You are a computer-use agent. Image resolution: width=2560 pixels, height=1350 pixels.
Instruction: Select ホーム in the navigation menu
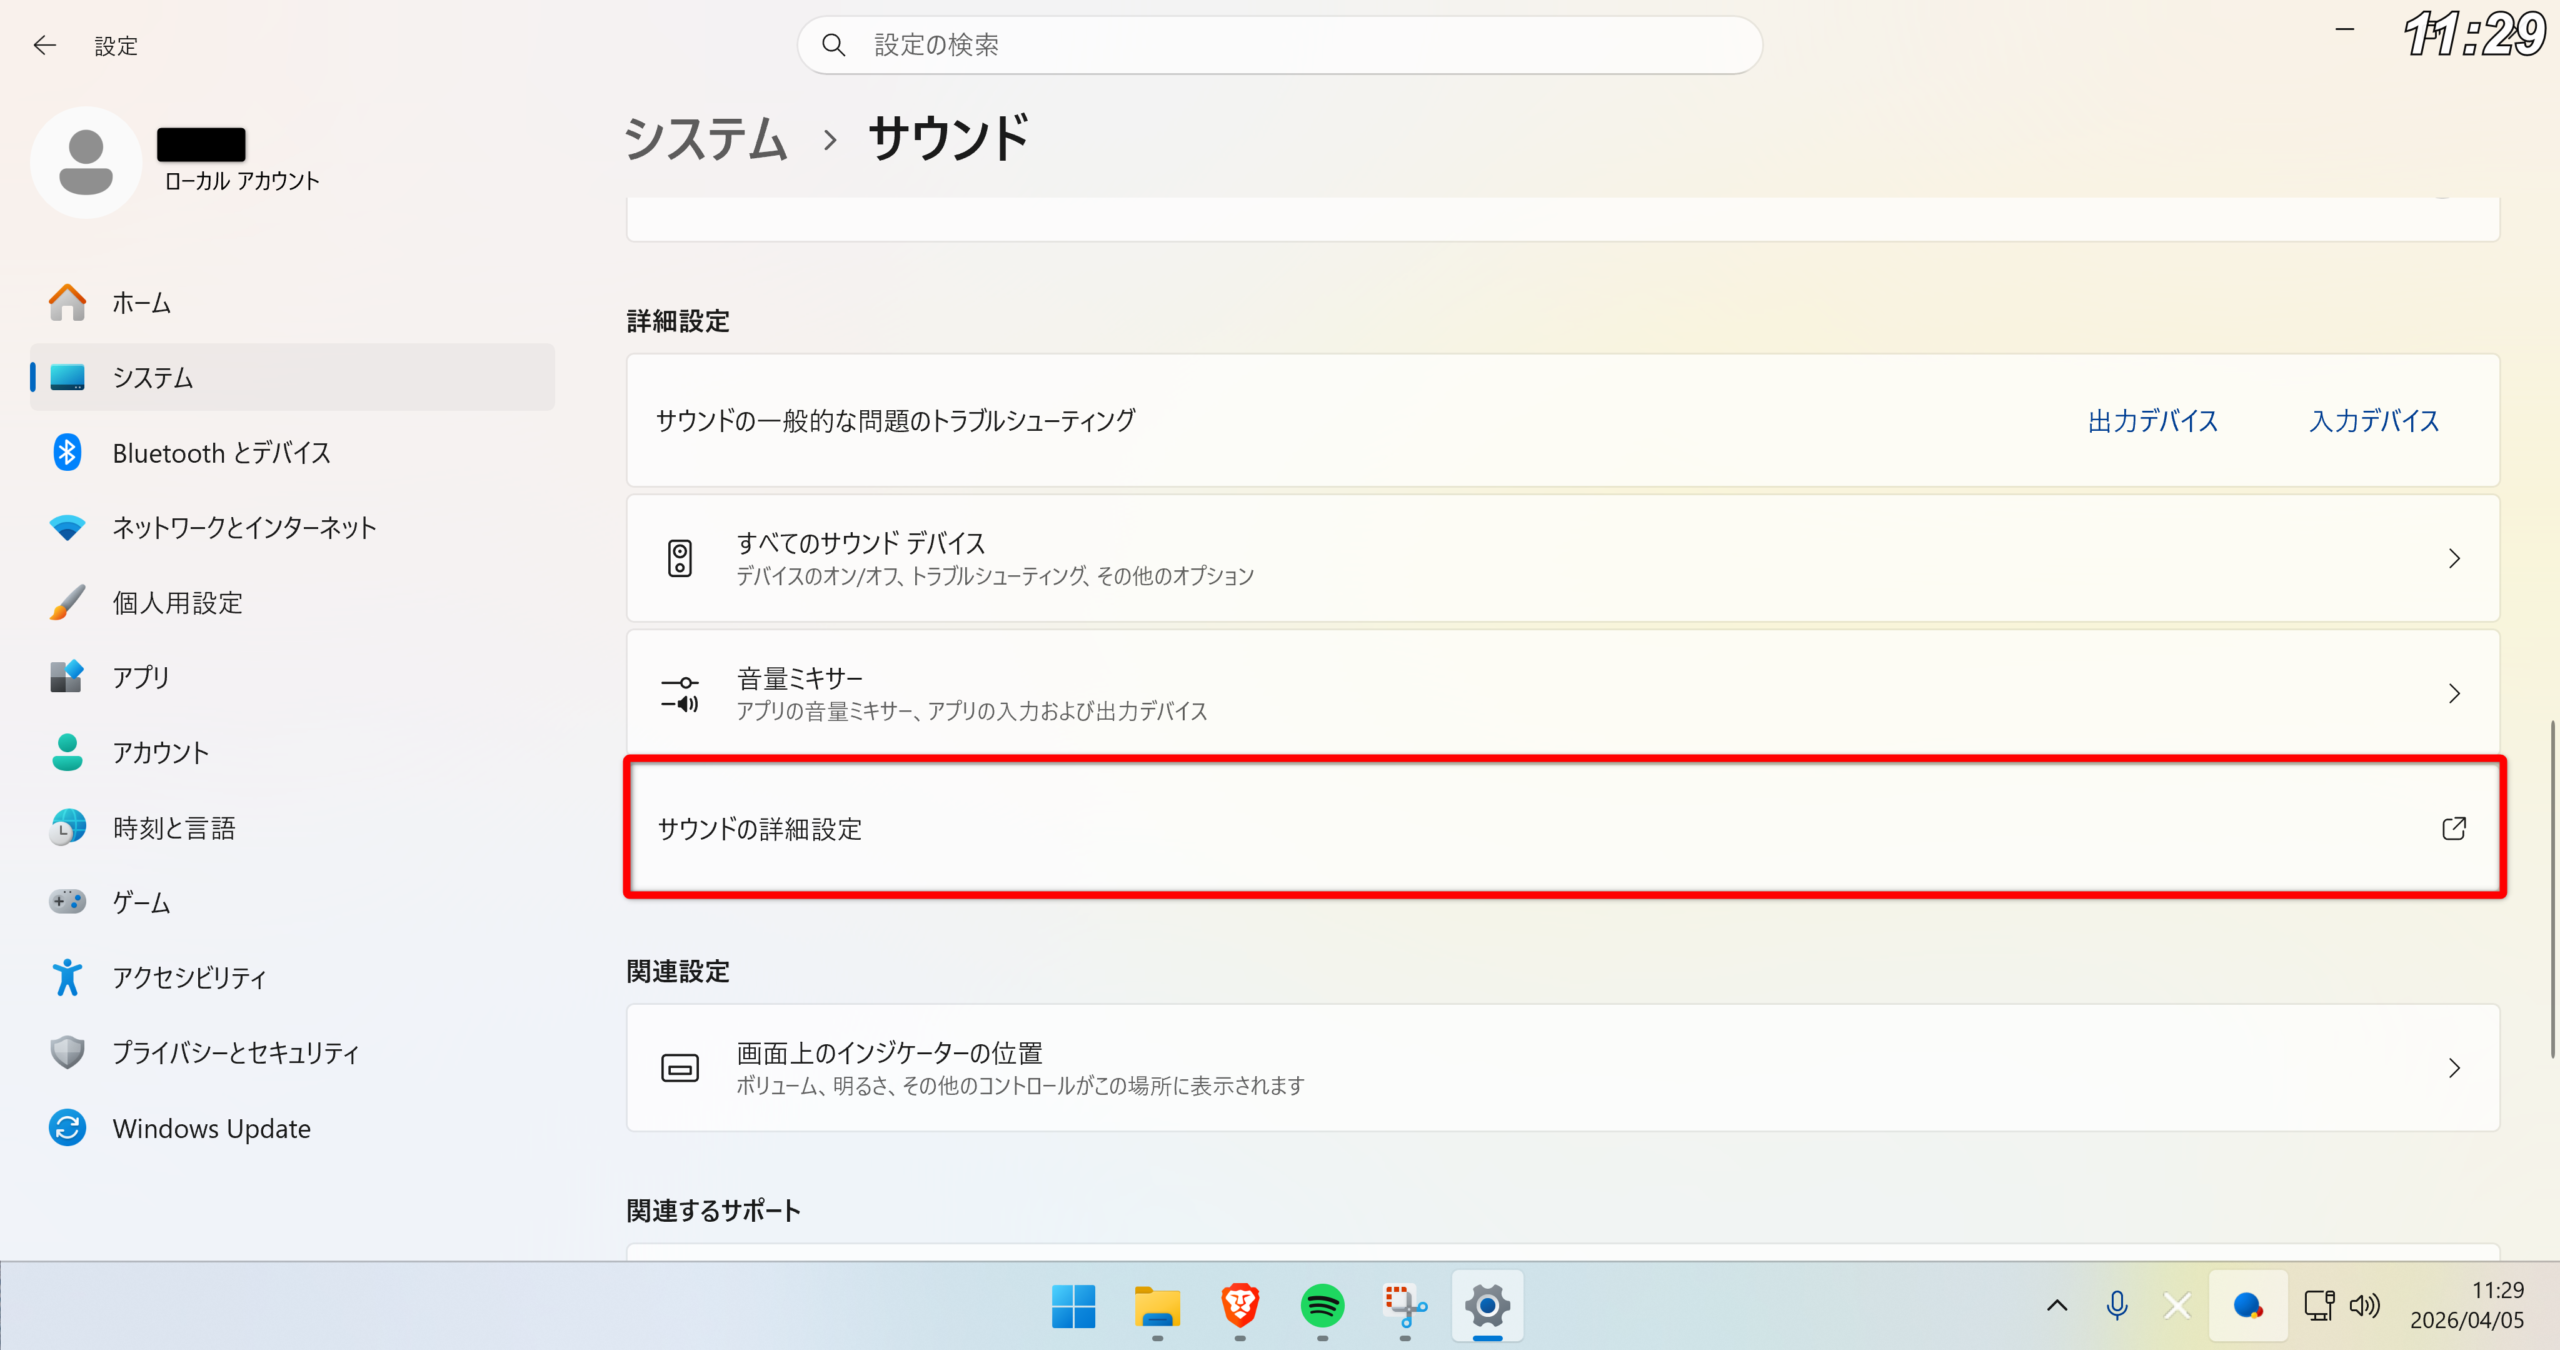tap(141, 303)
